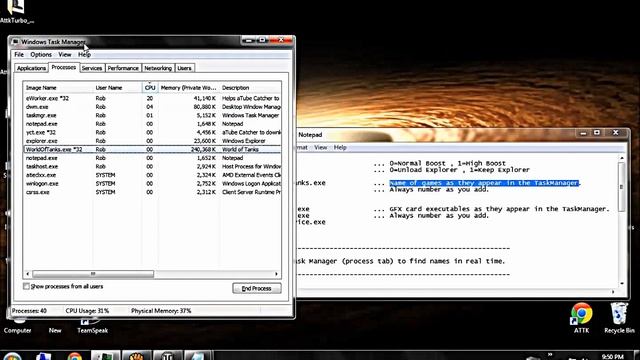This screenshot has width=640, height=360.
Task: Sort by Memory (Private Working Set) column
Action: tap(189, 88)
